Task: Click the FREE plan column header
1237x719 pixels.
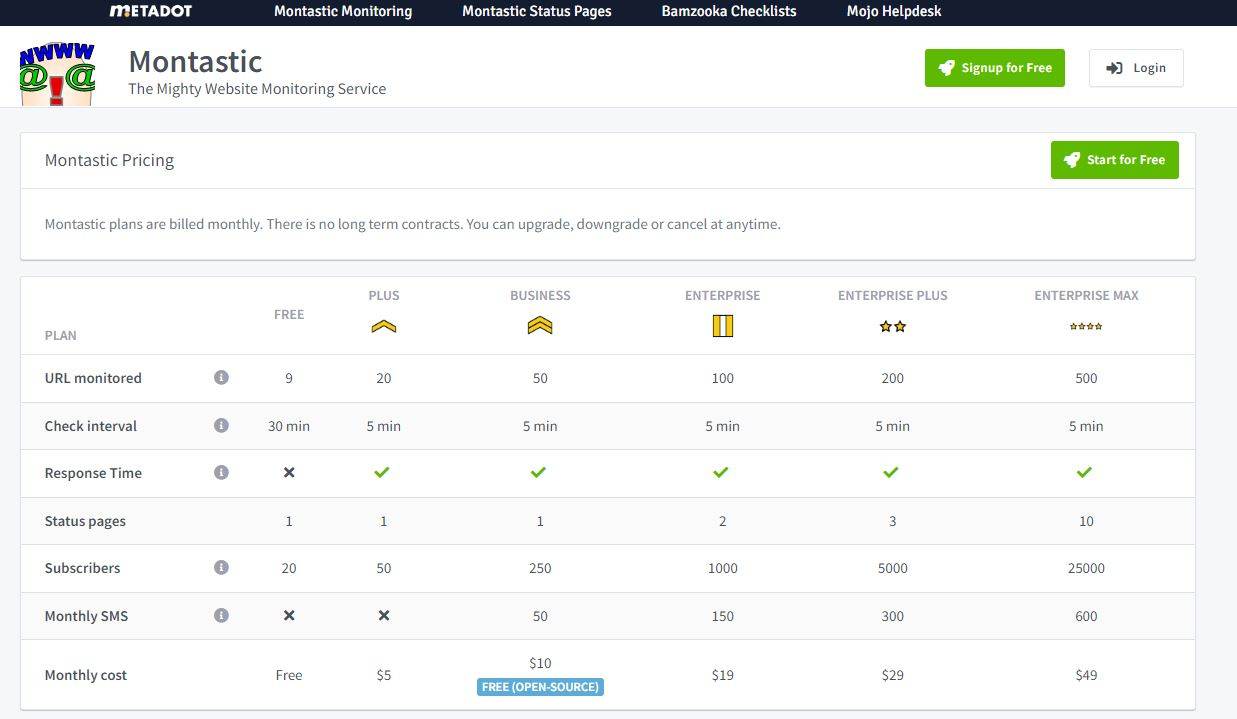Action: click(x=289, y=314)
